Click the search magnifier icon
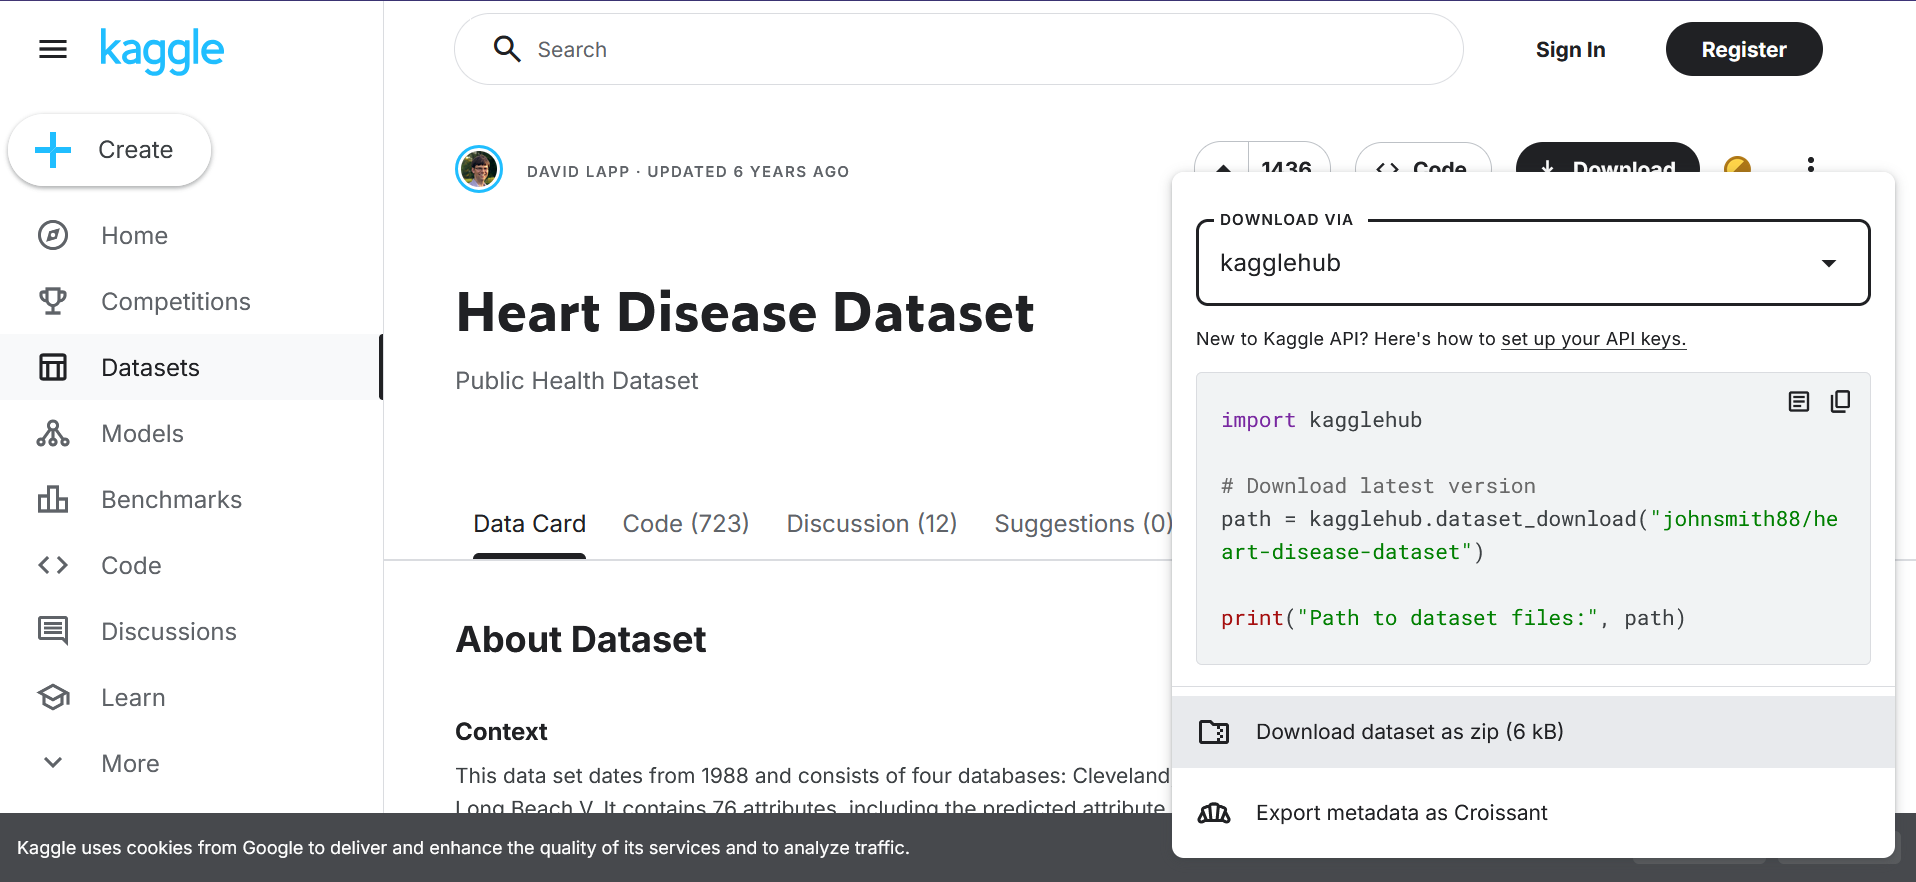 tap(507, 49)
